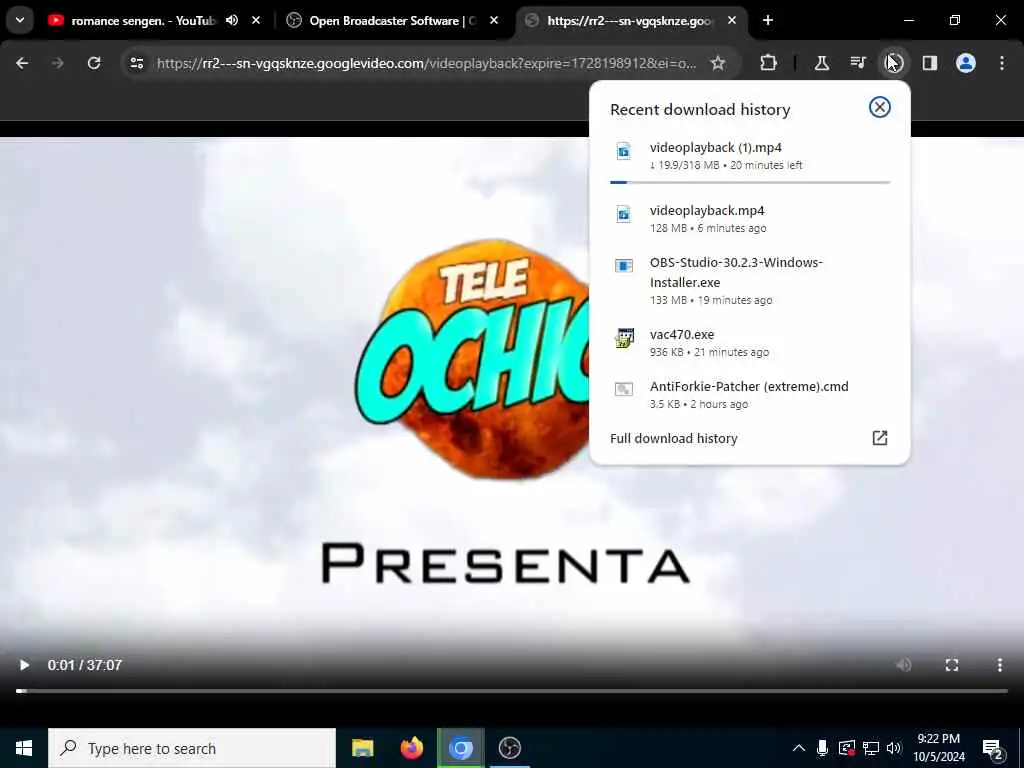Switch to the Open Broadcaster Software tab
Image resolution: width=1024 pixels, height=768 pixels.
pos(392,21)
